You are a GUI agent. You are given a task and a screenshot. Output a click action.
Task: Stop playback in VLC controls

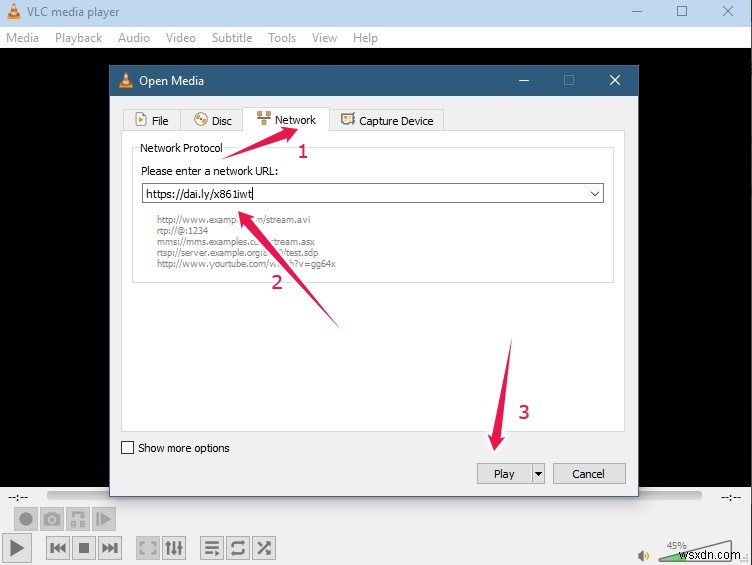coord(84,548)
